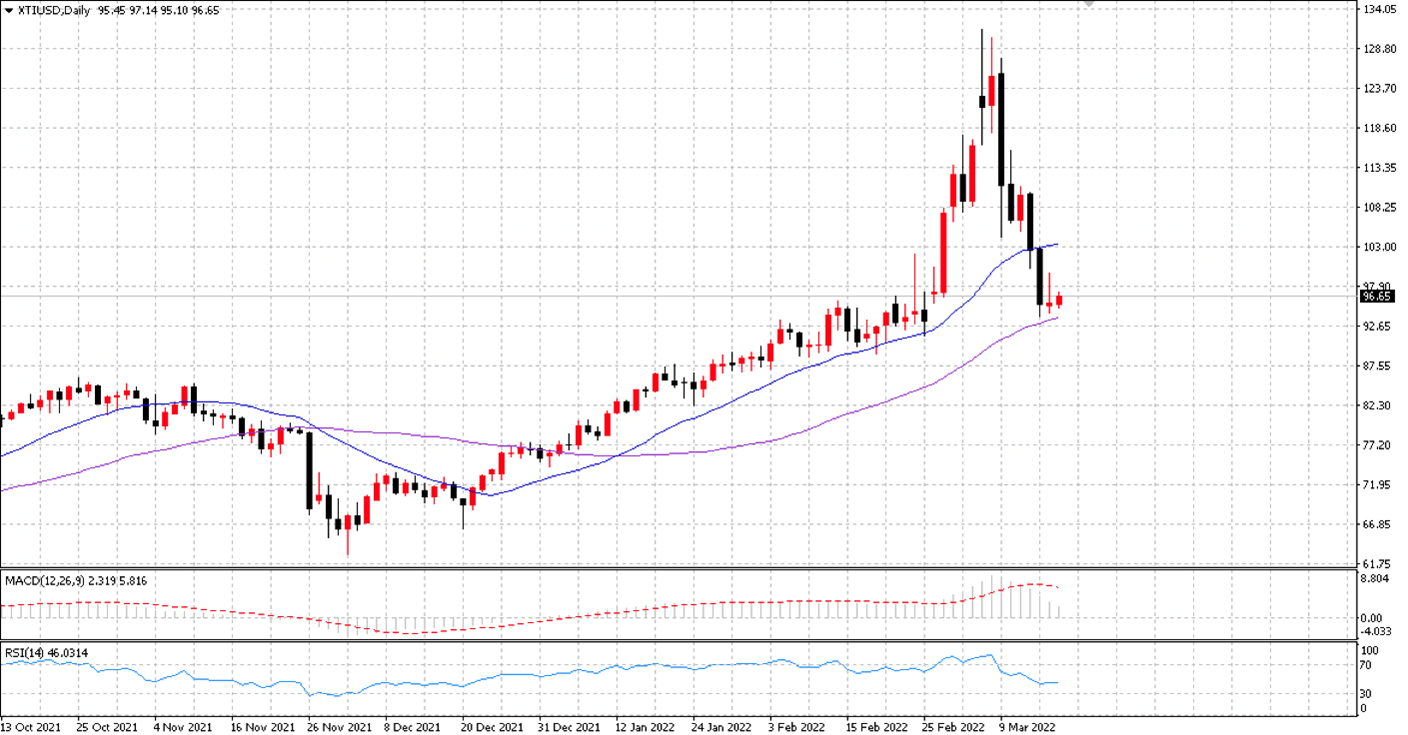The width and height of the screenshot is (1408, 735).
Task: Click the 113.35 price axis label
Action: click(x=1380, y=168)
